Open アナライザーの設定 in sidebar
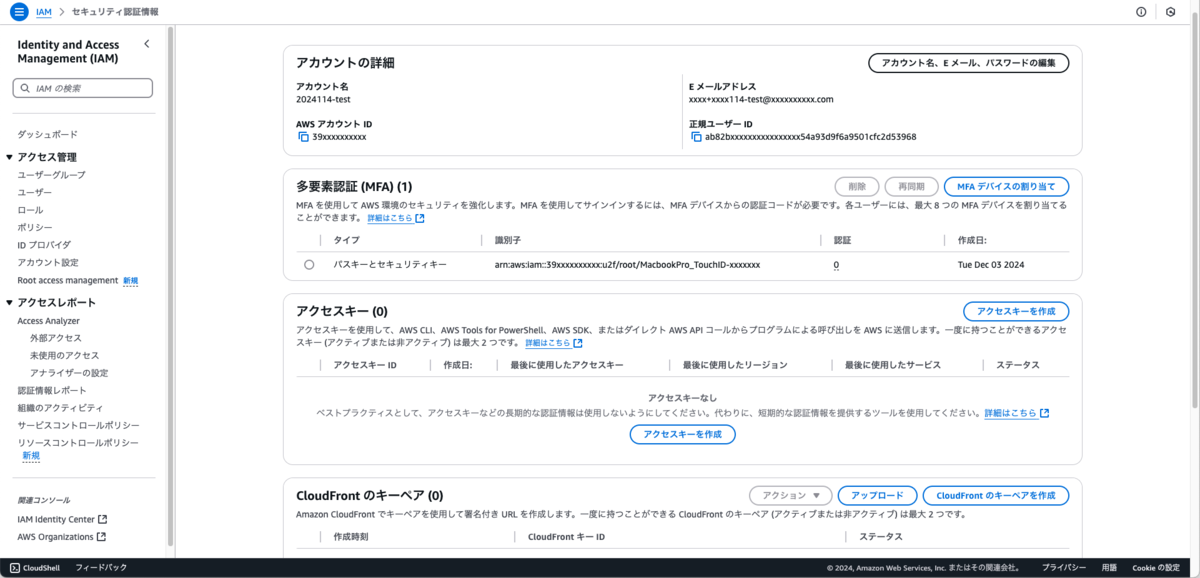 point(69,373)
